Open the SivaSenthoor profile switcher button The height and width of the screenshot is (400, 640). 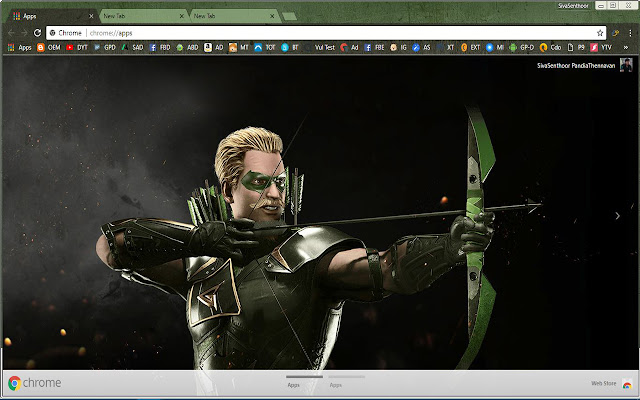pyautogui.click(x=573, y=6)
